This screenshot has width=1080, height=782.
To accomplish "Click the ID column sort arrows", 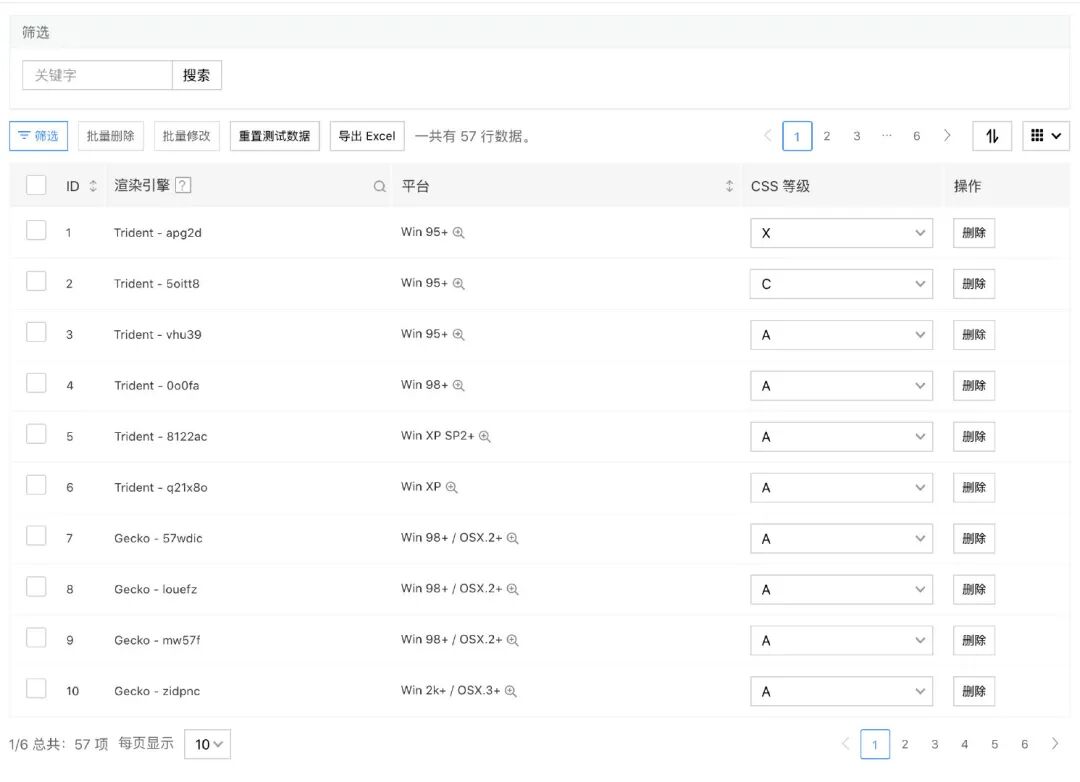I will coord(93,187).
